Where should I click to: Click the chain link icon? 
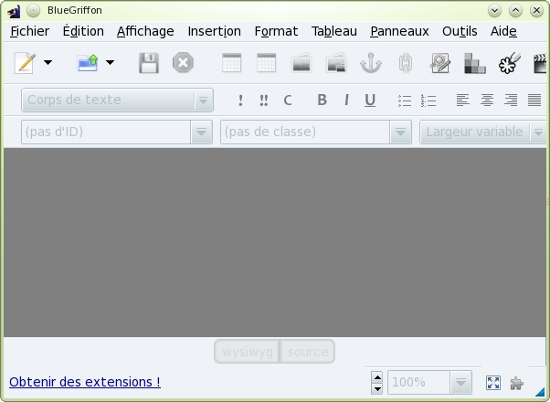pyautogui.click(x=405, y=63)
